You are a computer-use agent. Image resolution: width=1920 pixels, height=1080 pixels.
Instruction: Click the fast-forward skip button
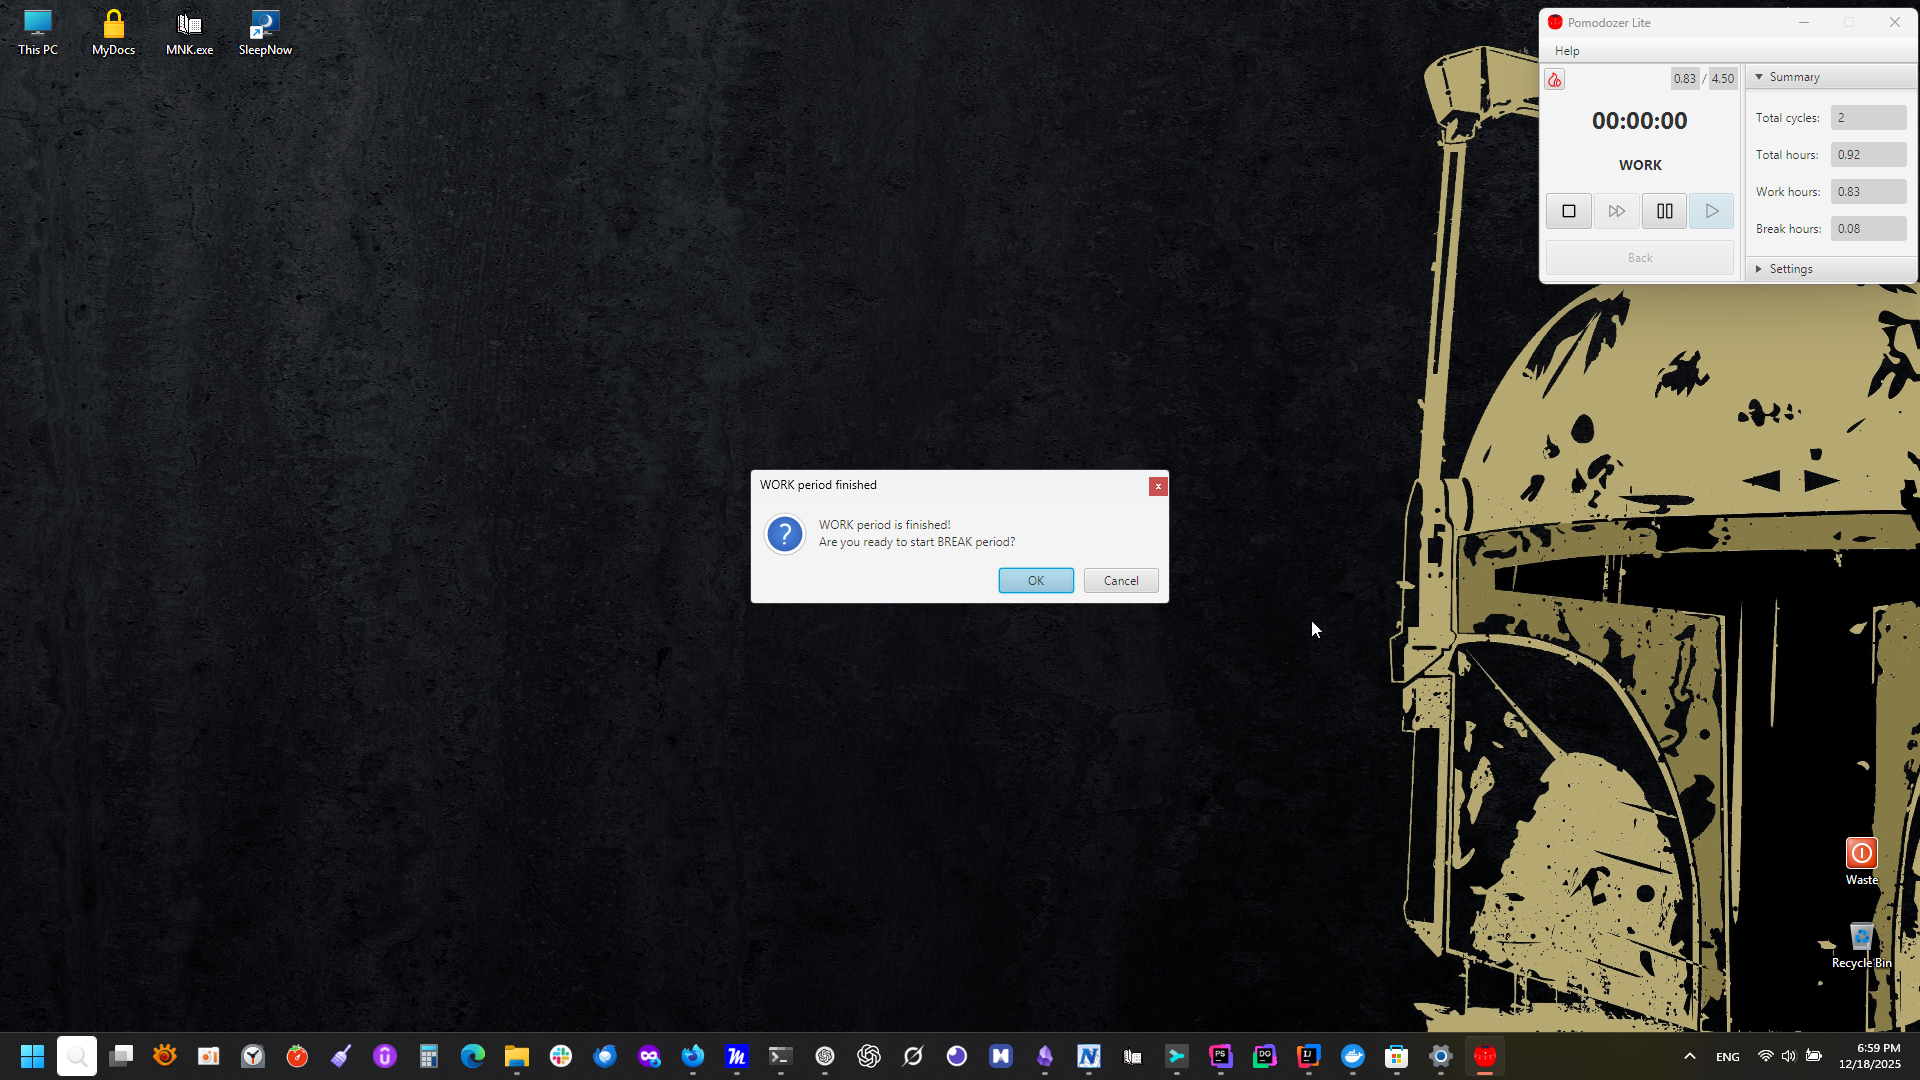pyautogui.click(x=1616, y=211)
